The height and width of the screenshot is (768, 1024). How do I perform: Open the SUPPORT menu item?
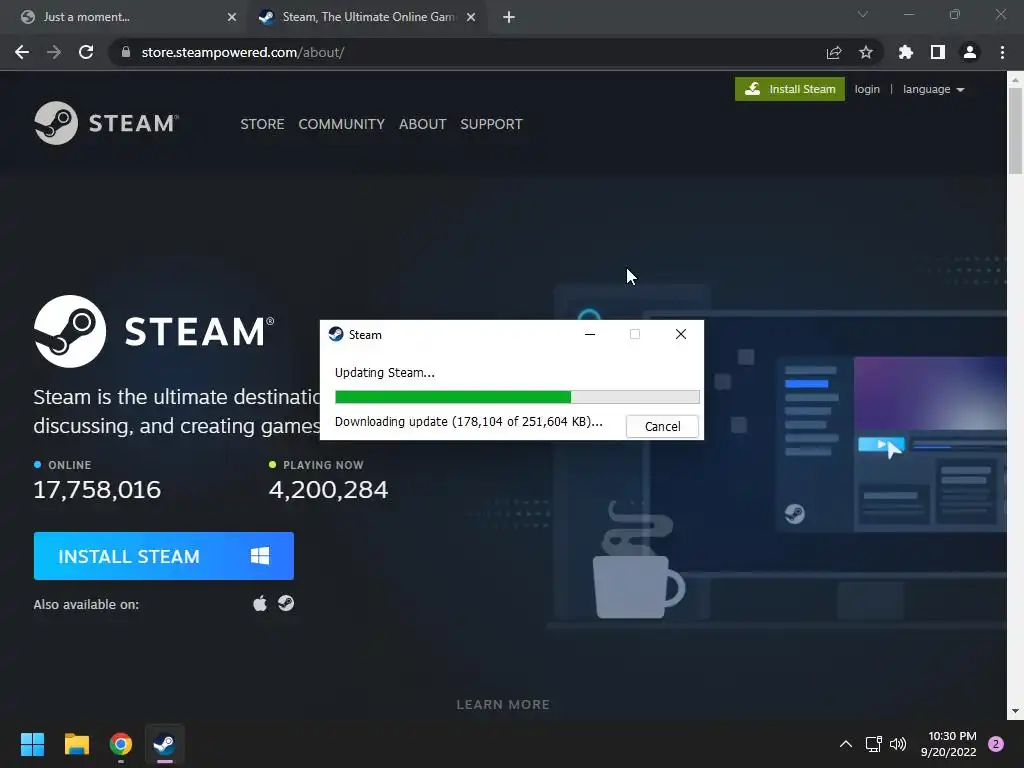coord(491,124)
